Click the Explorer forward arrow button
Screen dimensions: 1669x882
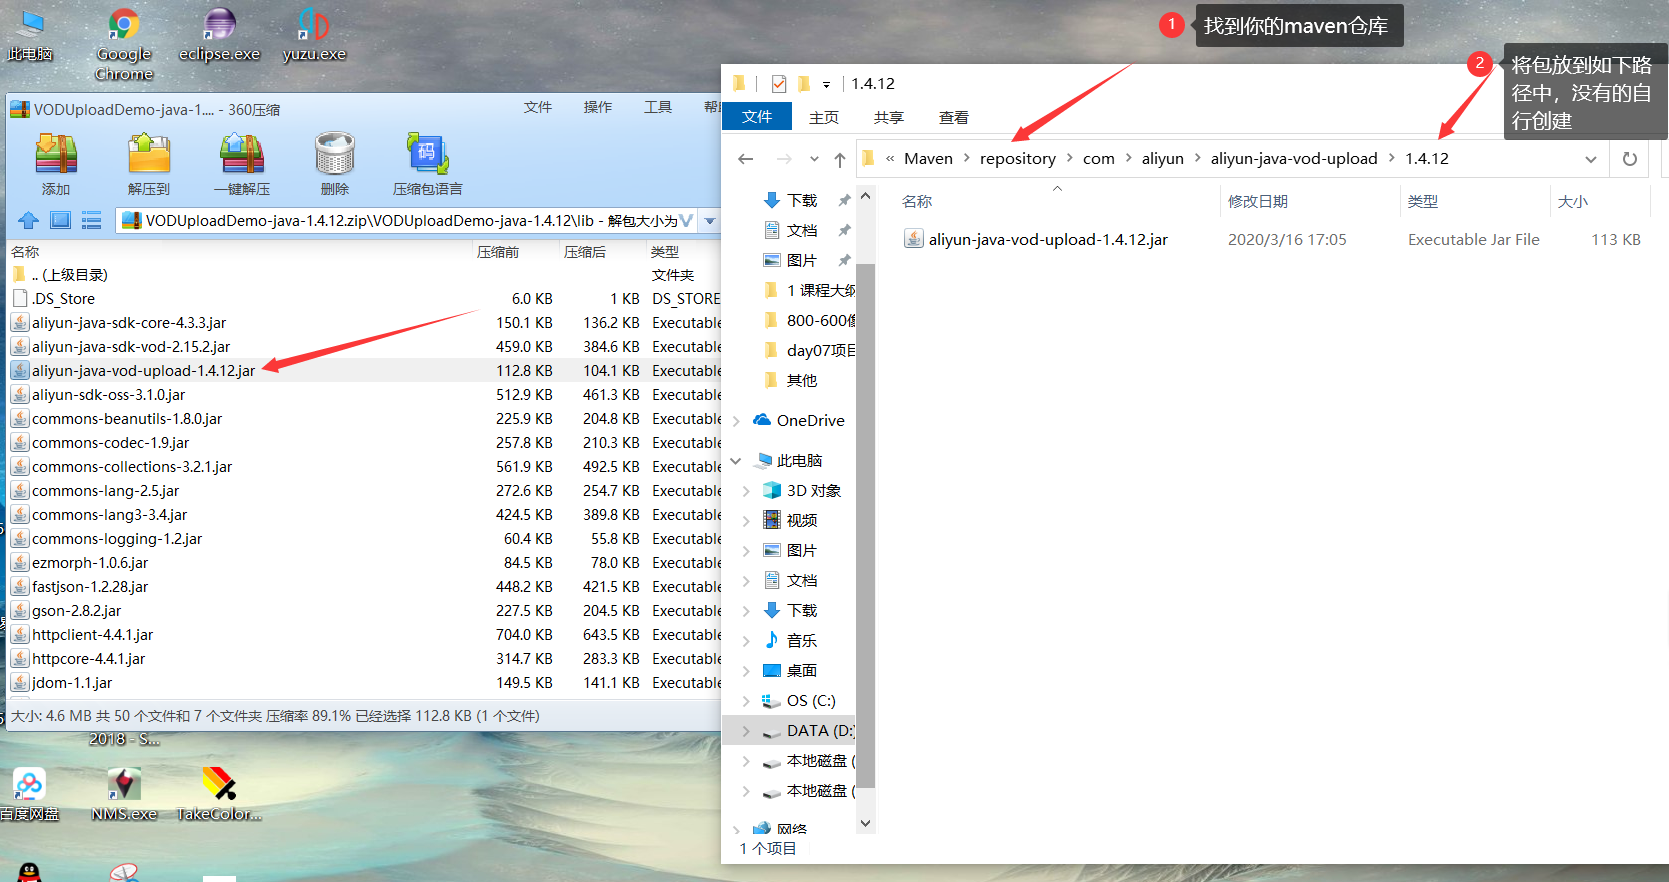(x=784, y=159)
